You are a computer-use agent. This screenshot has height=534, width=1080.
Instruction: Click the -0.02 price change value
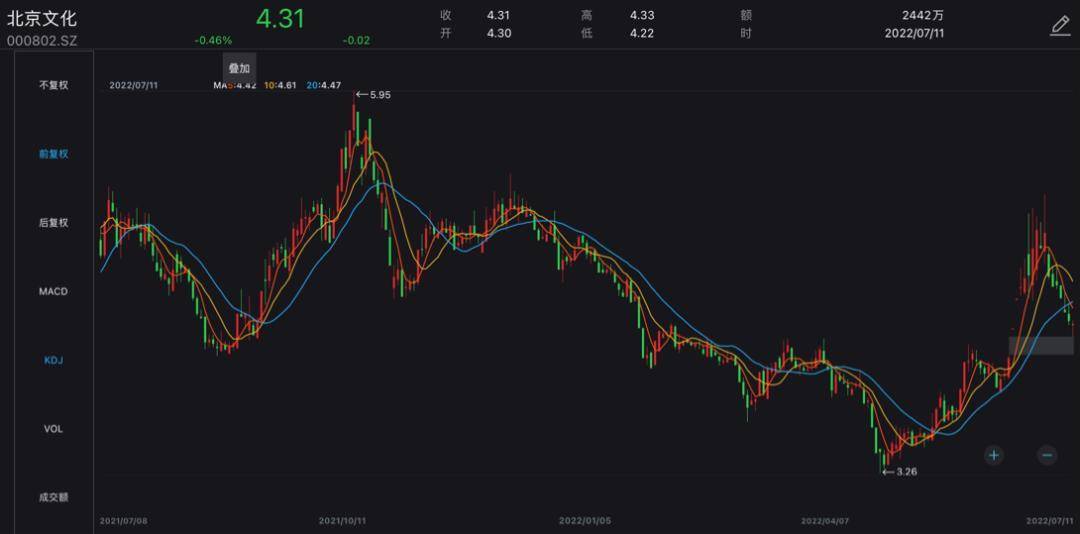click(357, 41)
